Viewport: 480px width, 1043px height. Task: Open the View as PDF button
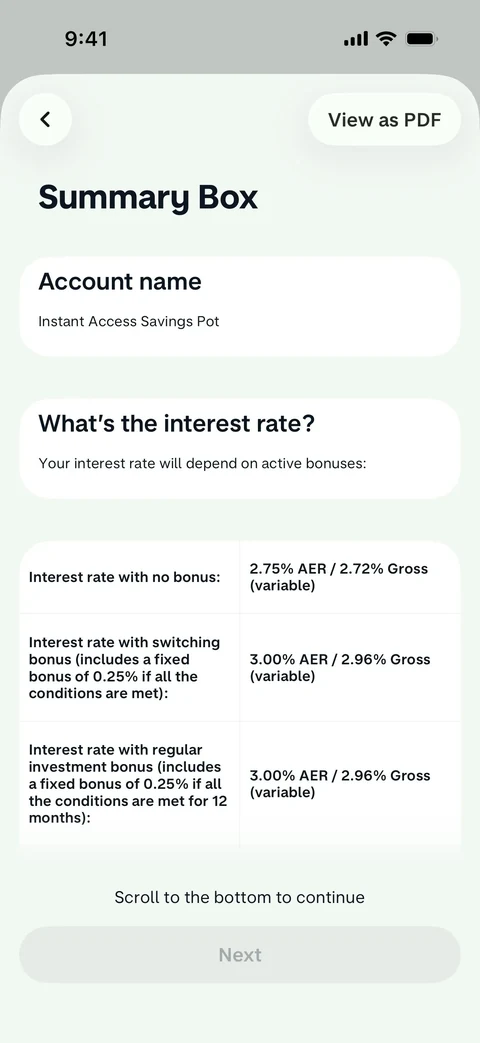pos(384,120)
